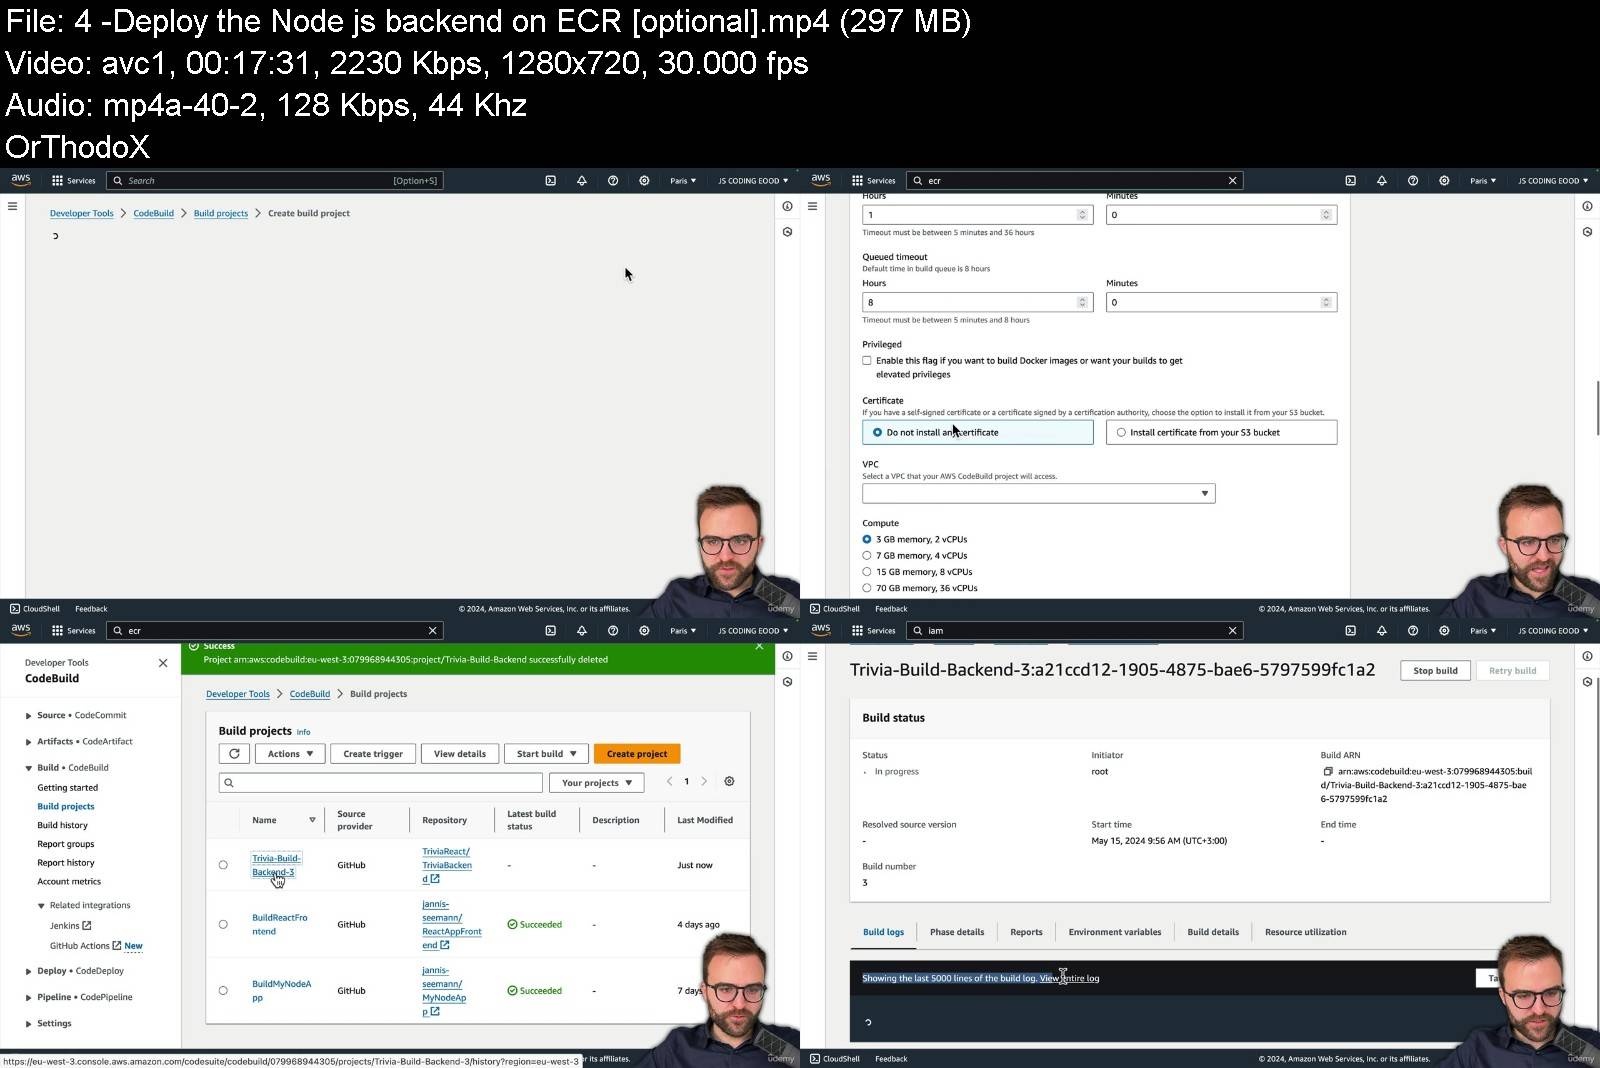1600x1068 pixels.
Task: Open 'View entire log' link
Action: 1069,978
